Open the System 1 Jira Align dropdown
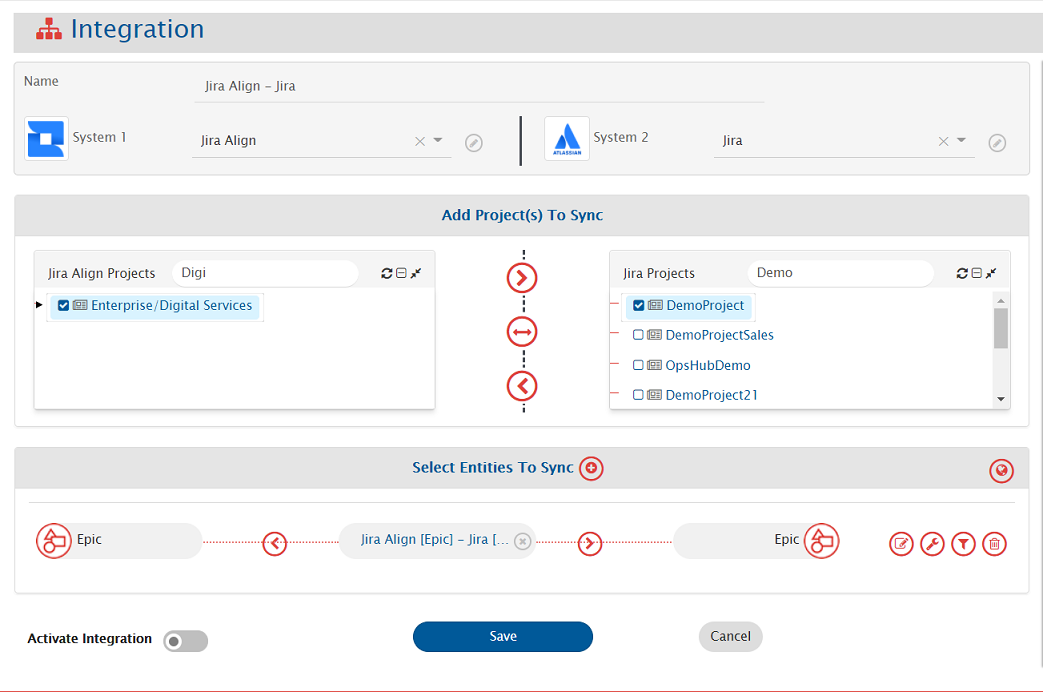The image size is (1043, 692). point(438,141)
